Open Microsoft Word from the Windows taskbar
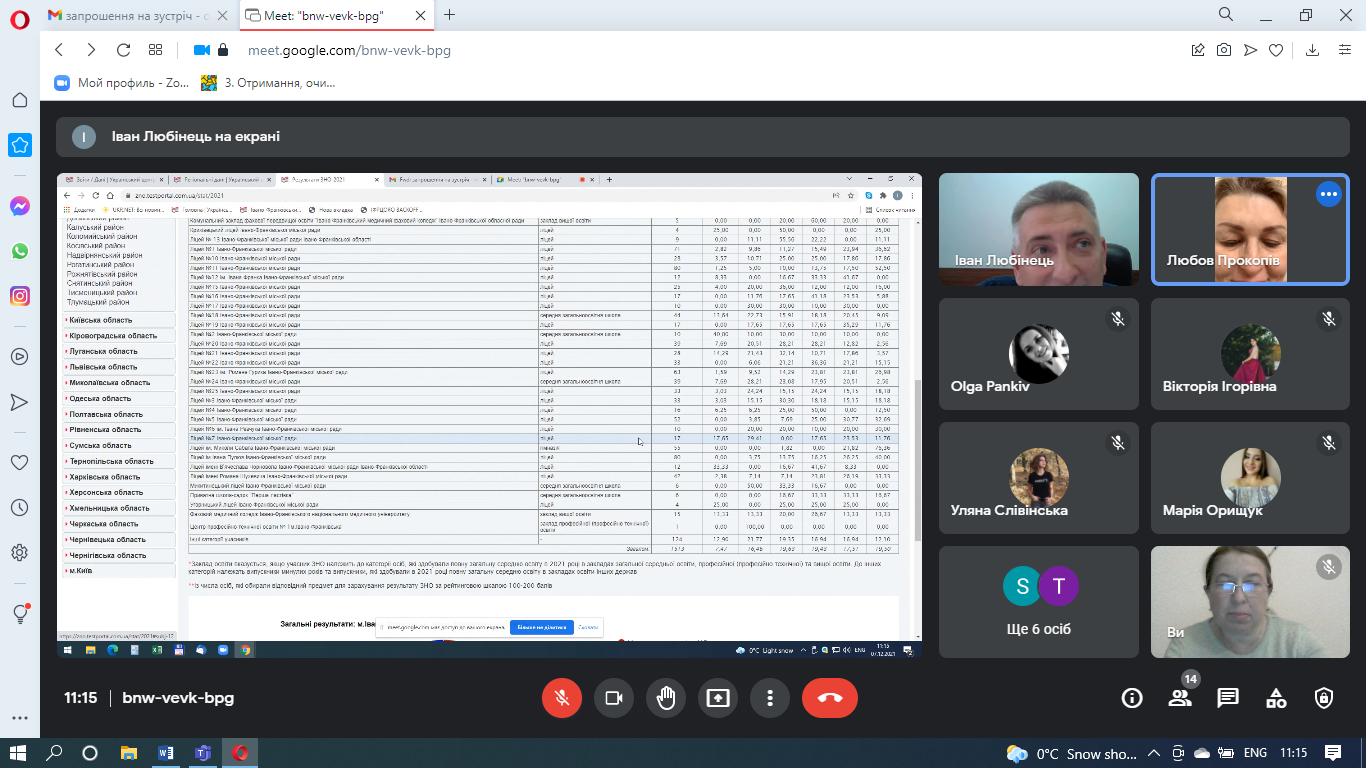The height and width of the screenshot is (768, 1366). 166,753
